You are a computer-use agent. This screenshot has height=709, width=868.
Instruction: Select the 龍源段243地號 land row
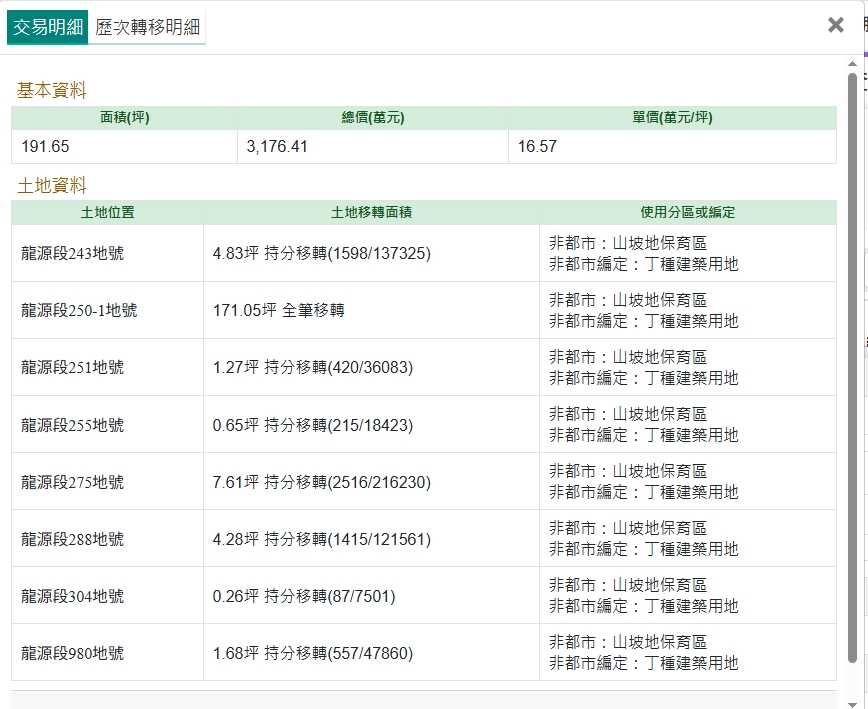(72, 254)
